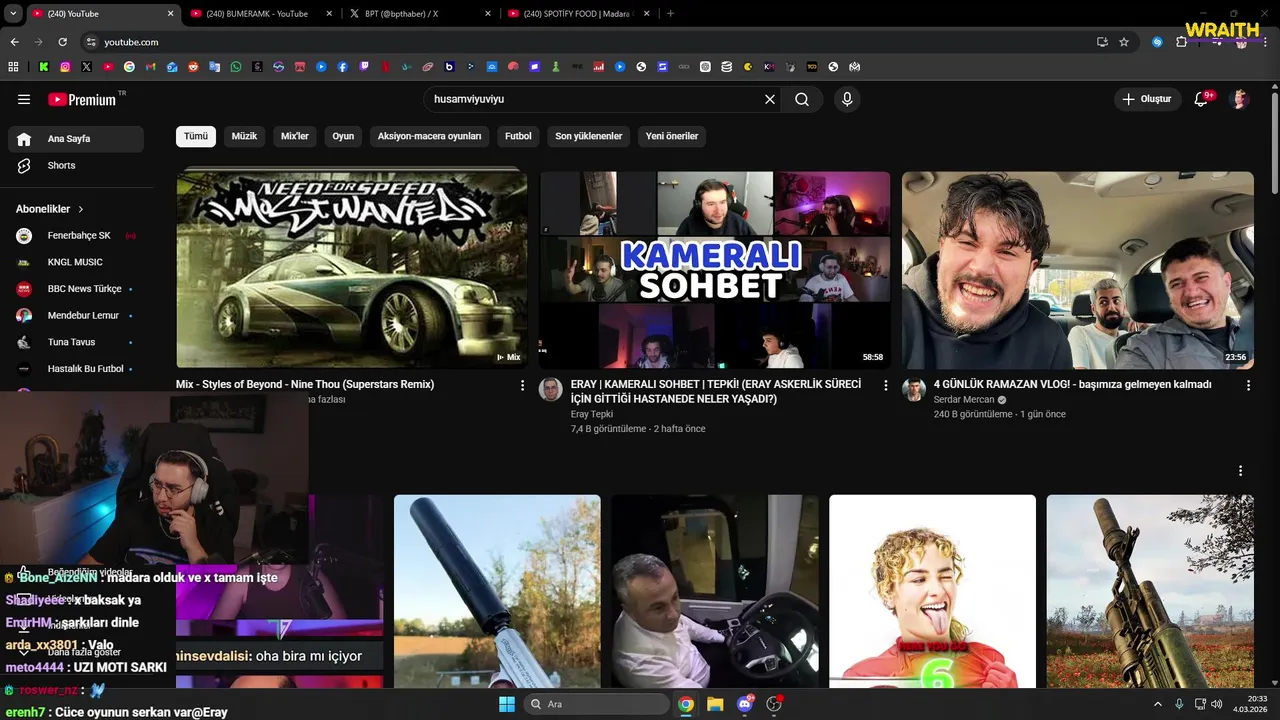Open more options for Eray Kameralı Sohbet video
1280x720 pixels.
point(885,385)
